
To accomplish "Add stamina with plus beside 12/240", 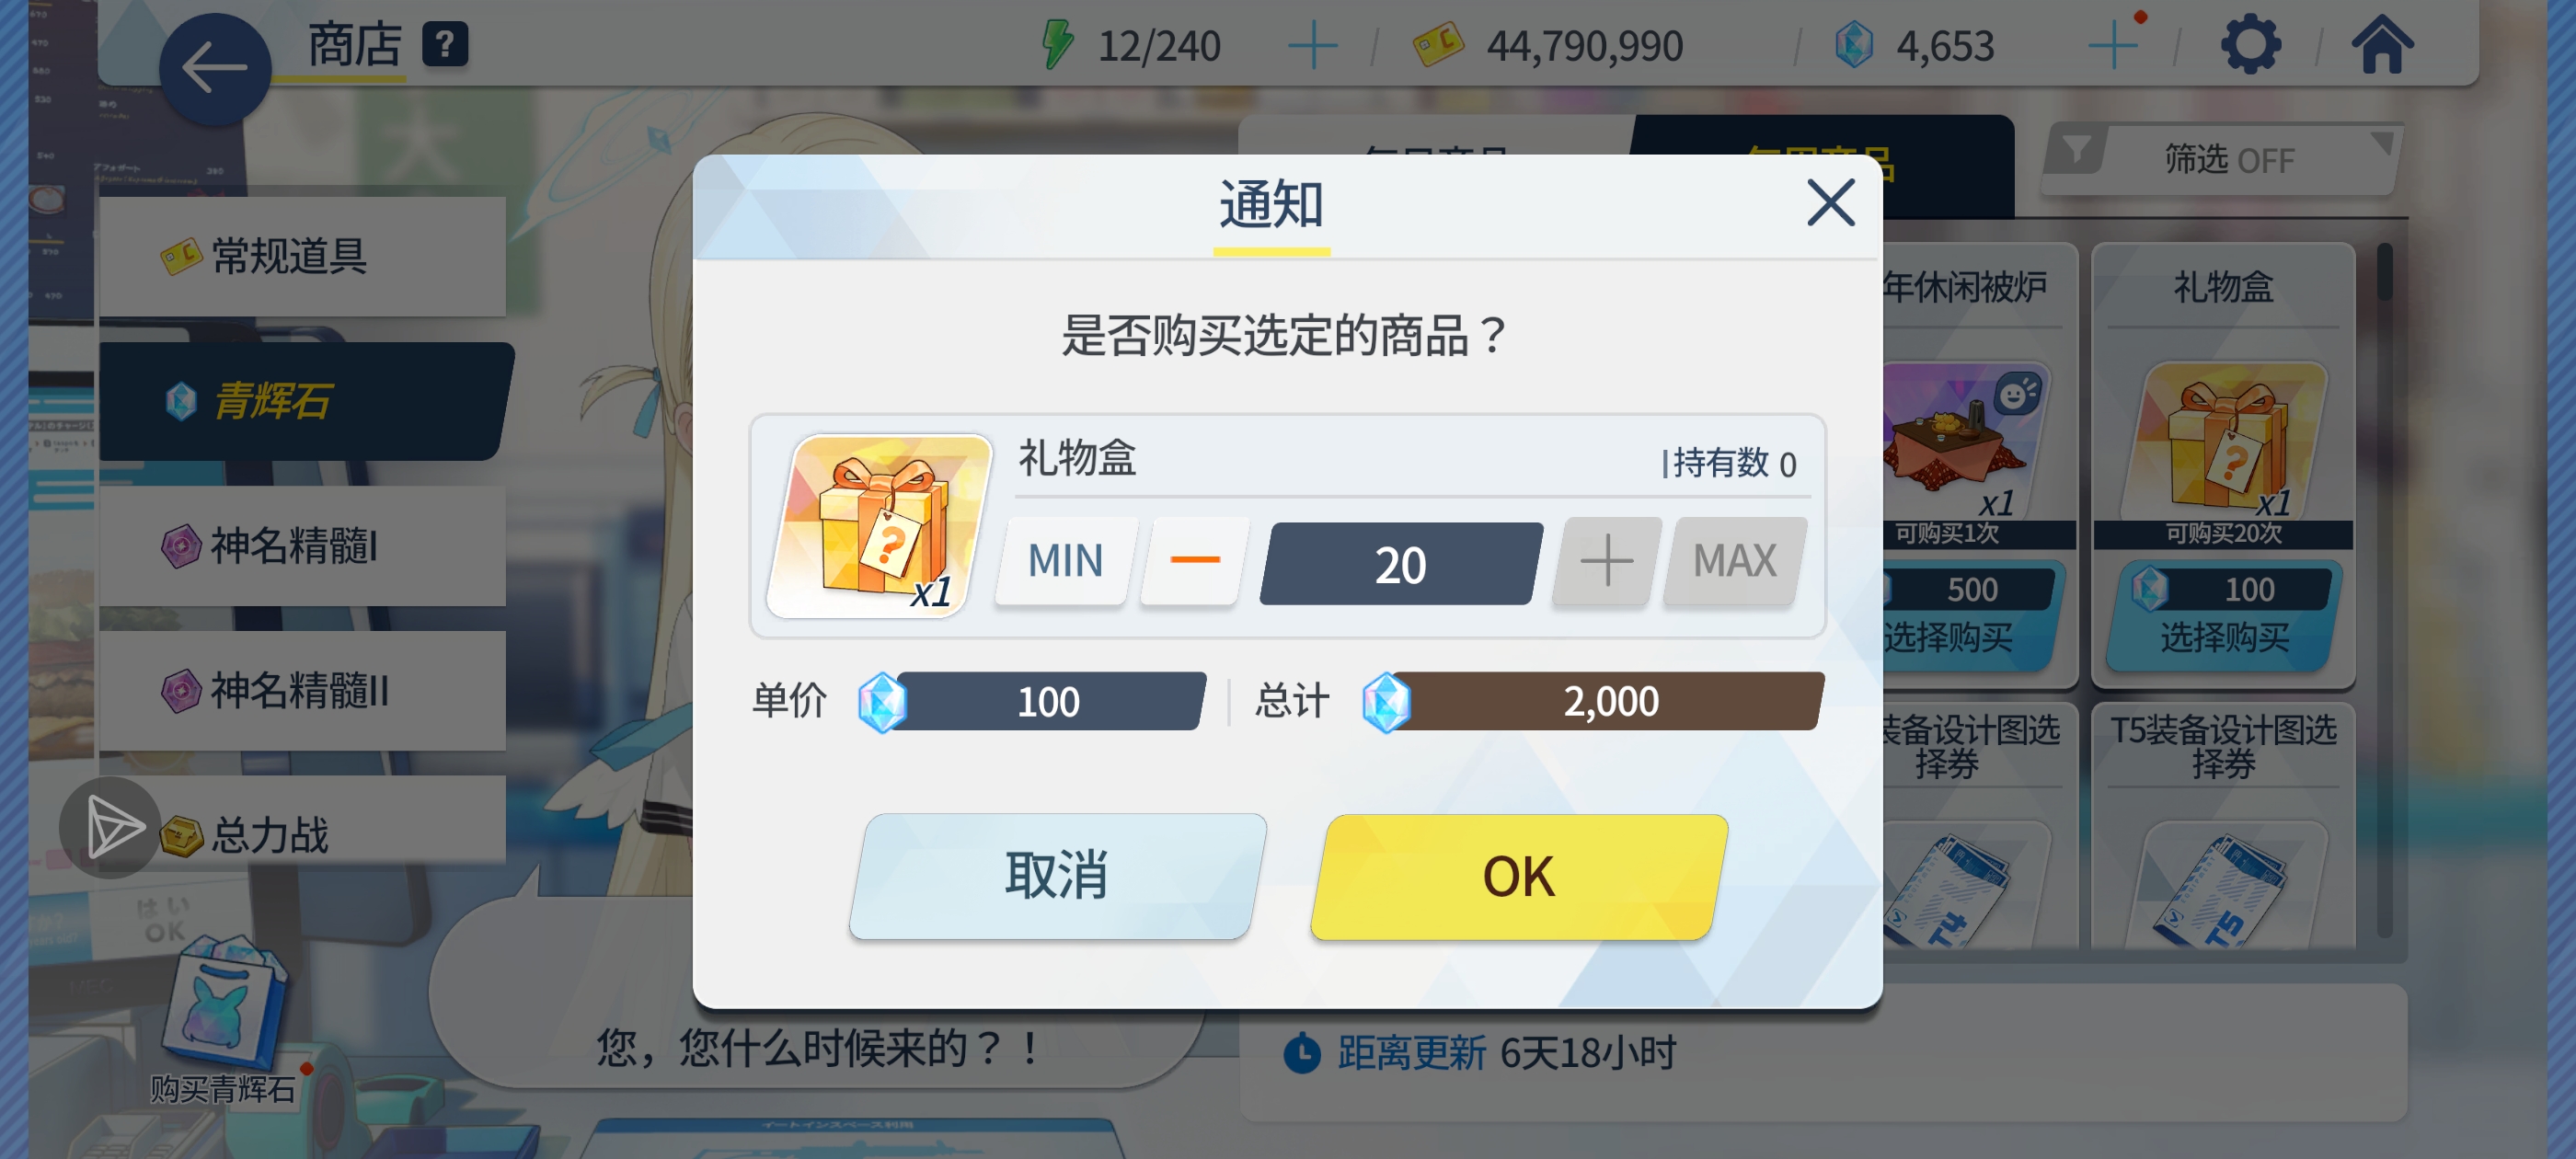I will click(x=1312, y=46).
